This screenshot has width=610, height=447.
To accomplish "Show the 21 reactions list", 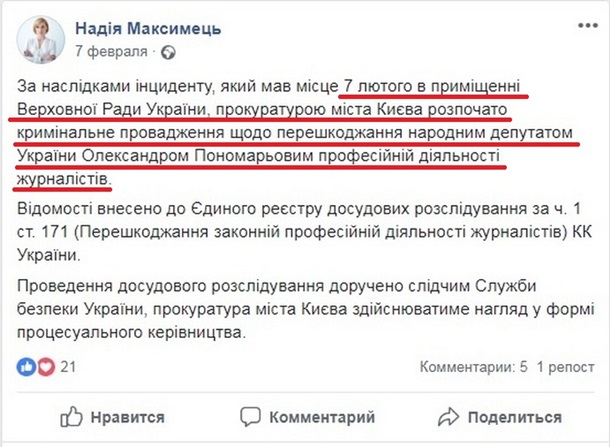I will (69, 368).
